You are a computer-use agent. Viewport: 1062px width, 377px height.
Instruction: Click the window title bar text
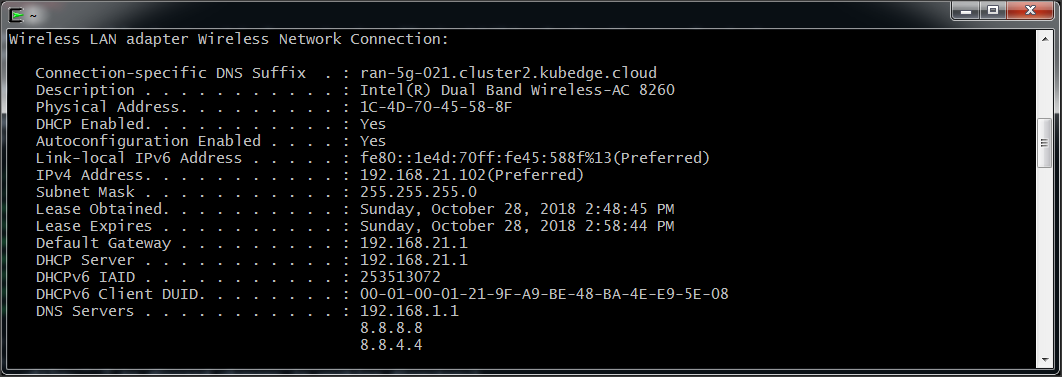(34, 14)
